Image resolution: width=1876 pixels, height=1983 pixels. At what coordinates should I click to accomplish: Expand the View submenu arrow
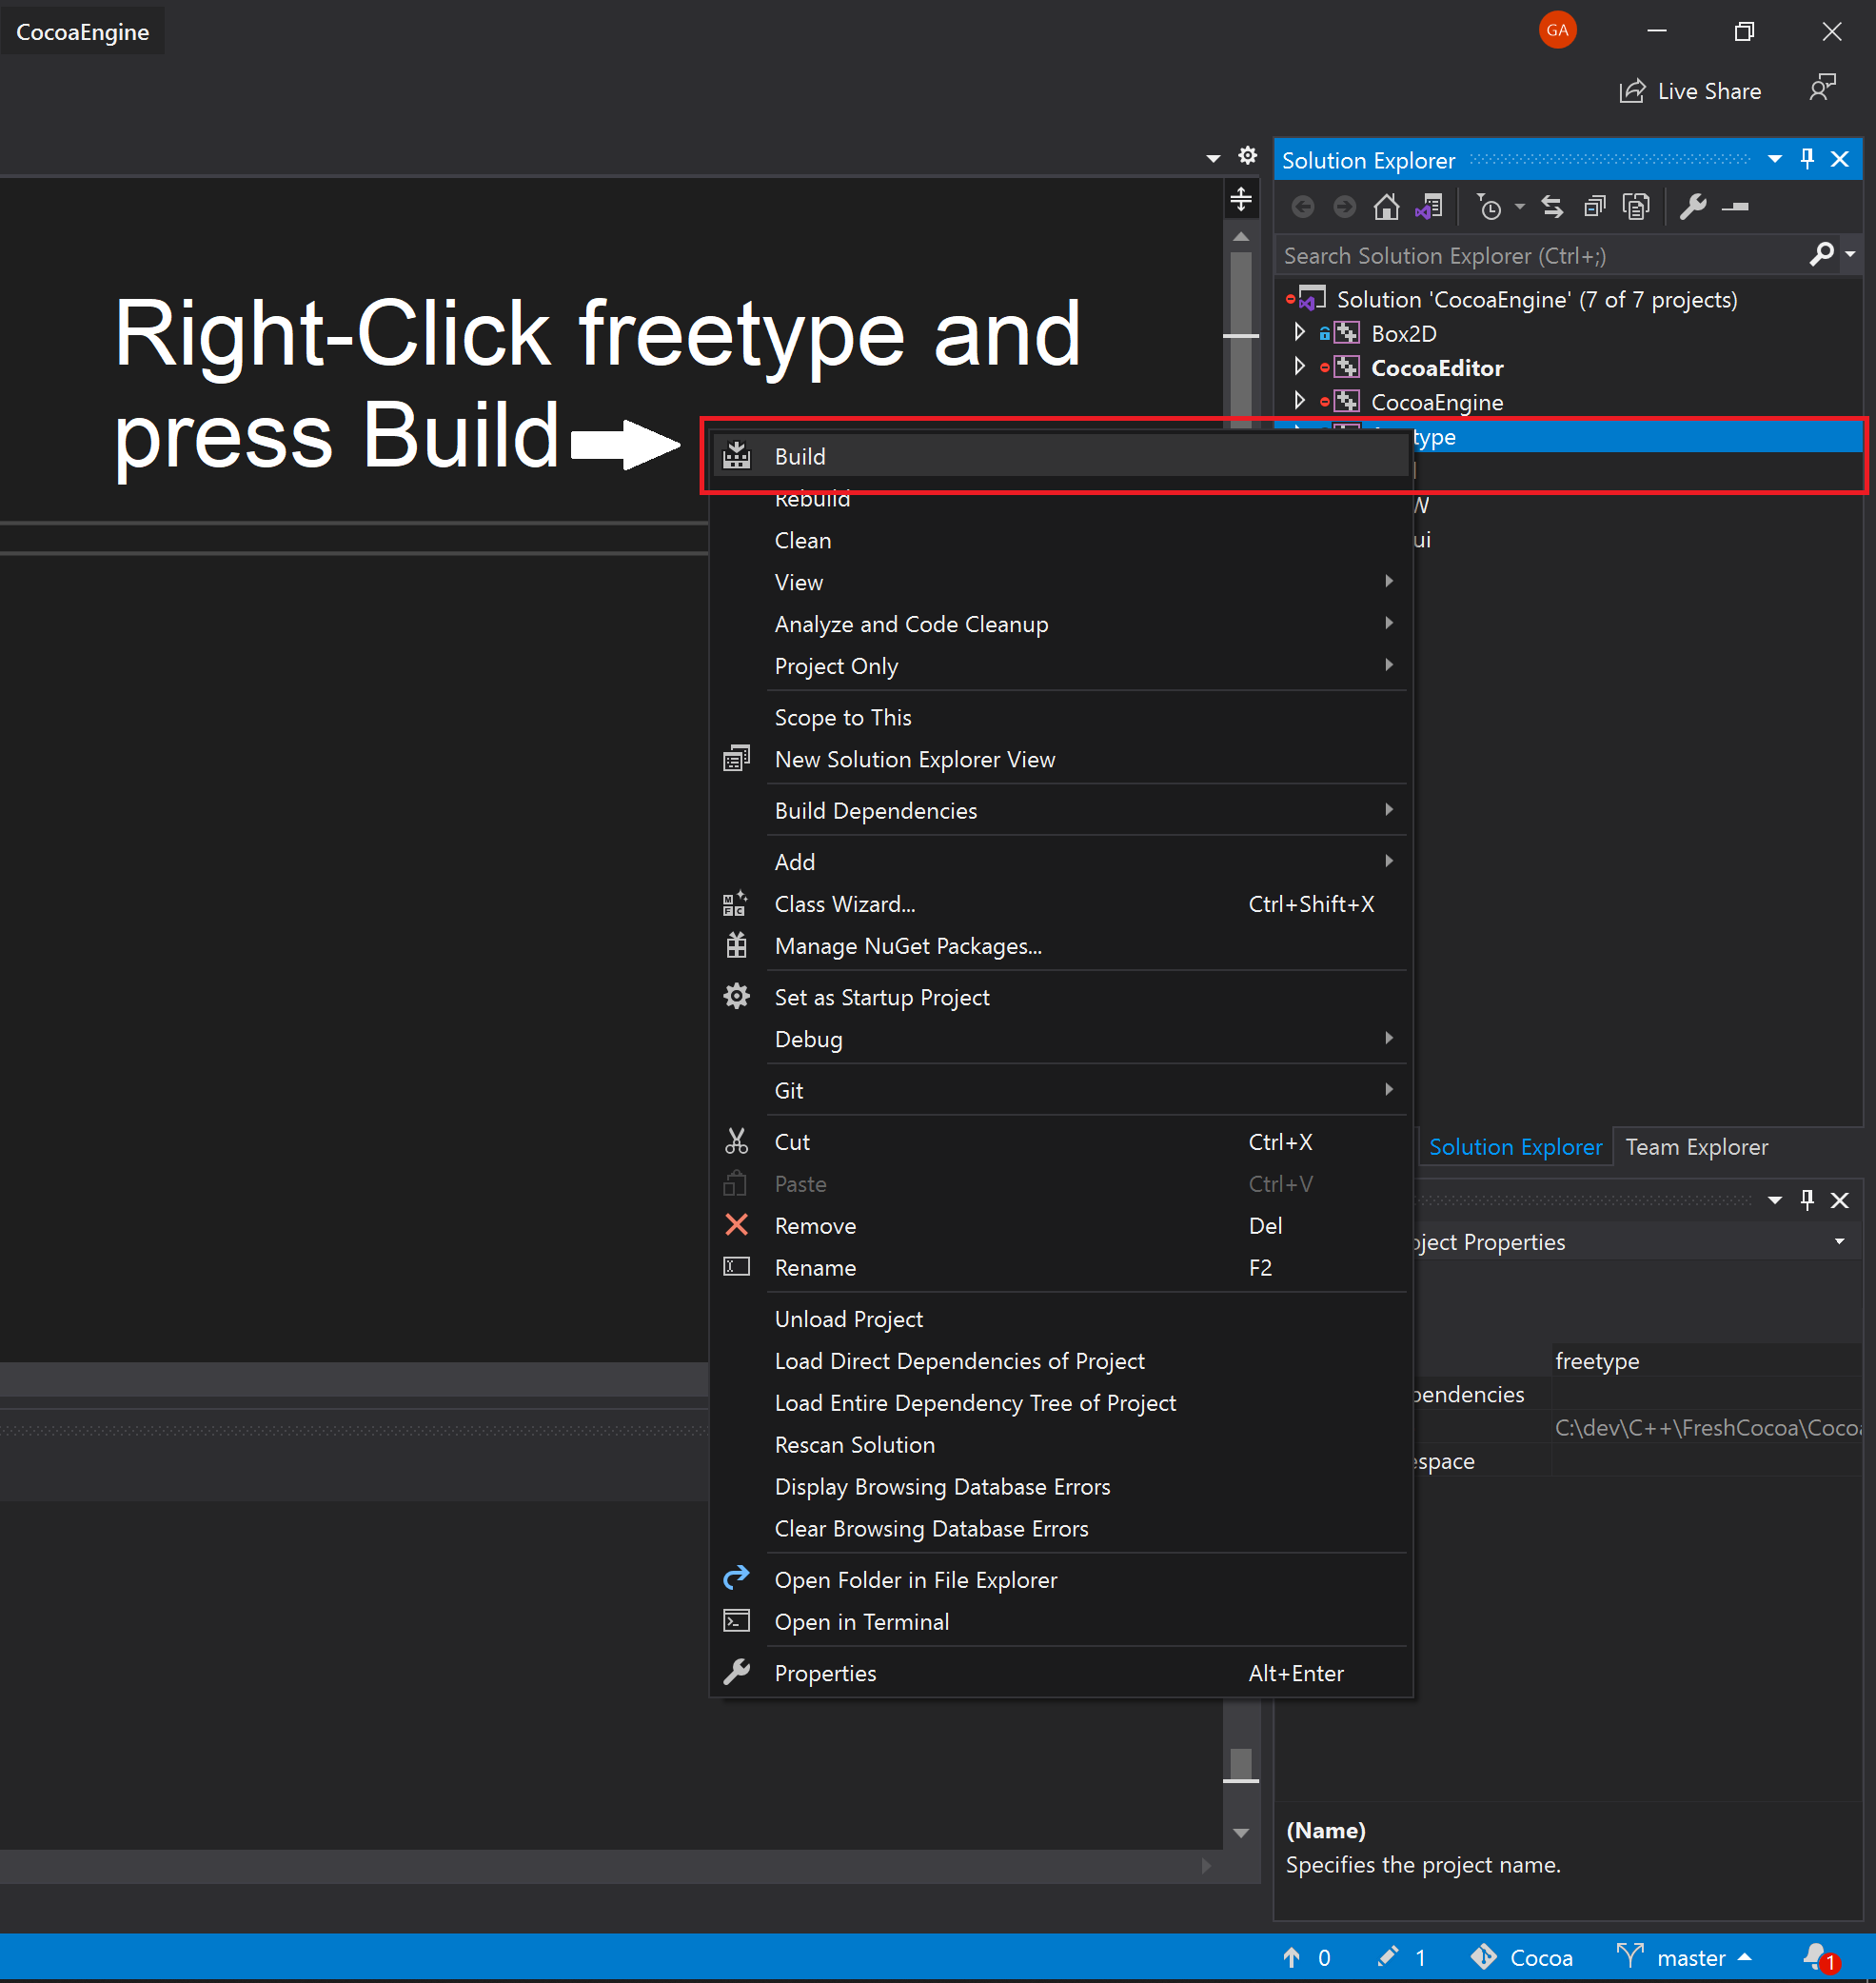(x=1389, y=581)
